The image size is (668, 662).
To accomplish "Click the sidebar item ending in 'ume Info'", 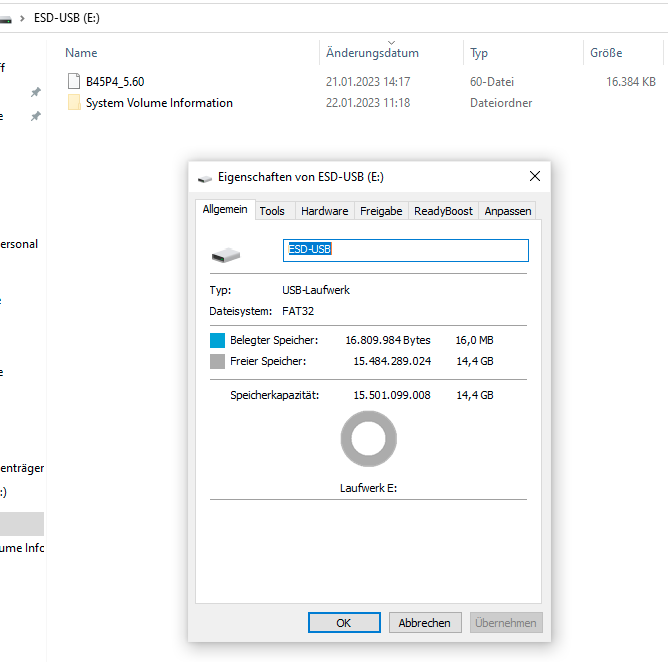I will point(22,548).
